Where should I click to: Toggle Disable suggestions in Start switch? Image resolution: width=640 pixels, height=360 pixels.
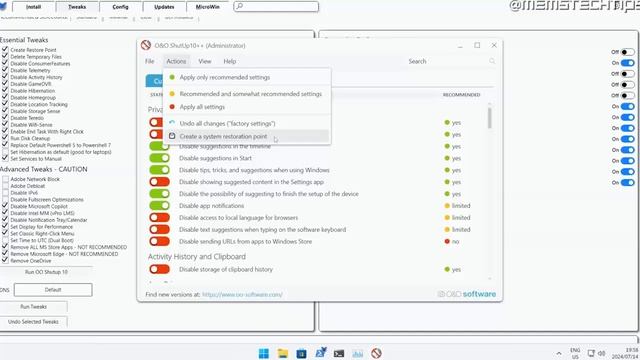(x=159, y=158)
